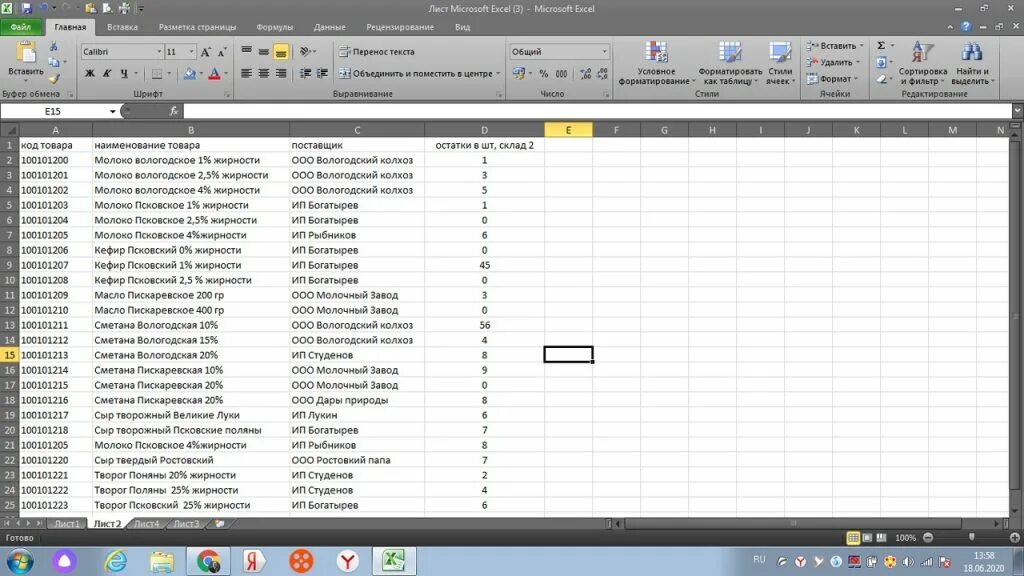Switch to the Вставка tab
Screen dimensions: 1024x576
122,27
